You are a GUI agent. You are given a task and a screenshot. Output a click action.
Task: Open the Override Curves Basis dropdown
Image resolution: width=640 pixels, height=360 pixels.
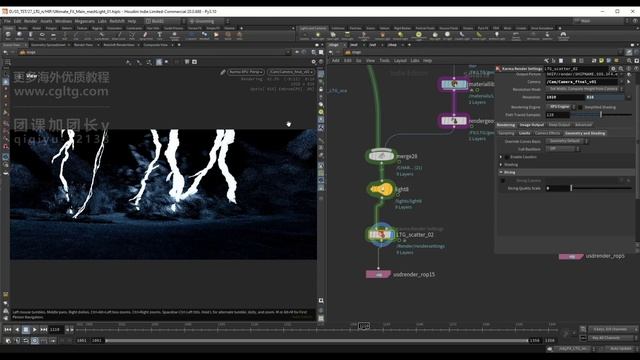click(567, 141)
